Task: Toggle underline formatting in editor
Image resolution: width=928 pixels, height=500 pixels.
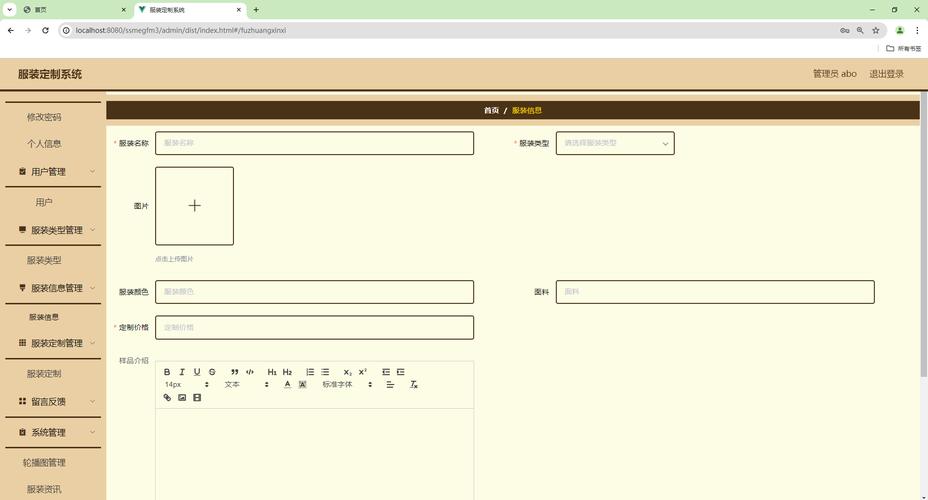Action: (x=197, y=372)
